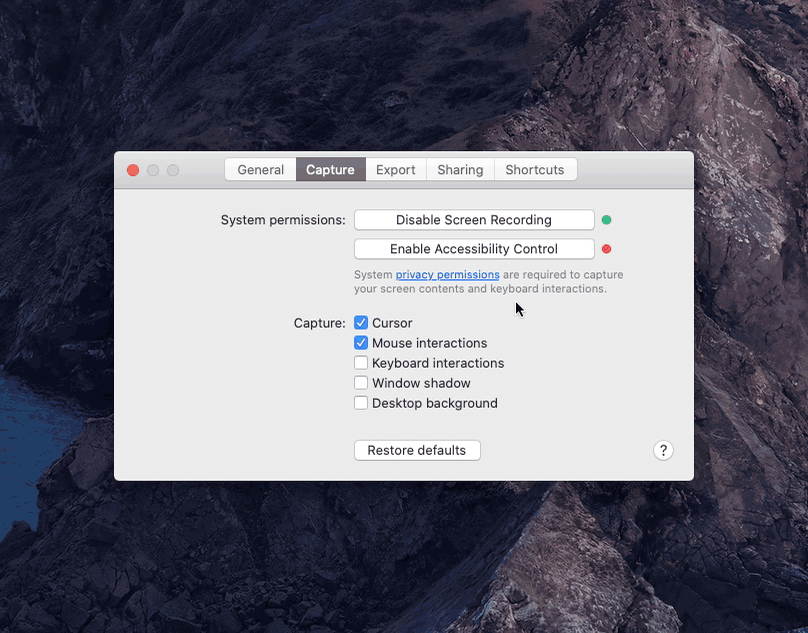Open the Export tab
This screenshot has height=633, width=808.
pos(395,170)
